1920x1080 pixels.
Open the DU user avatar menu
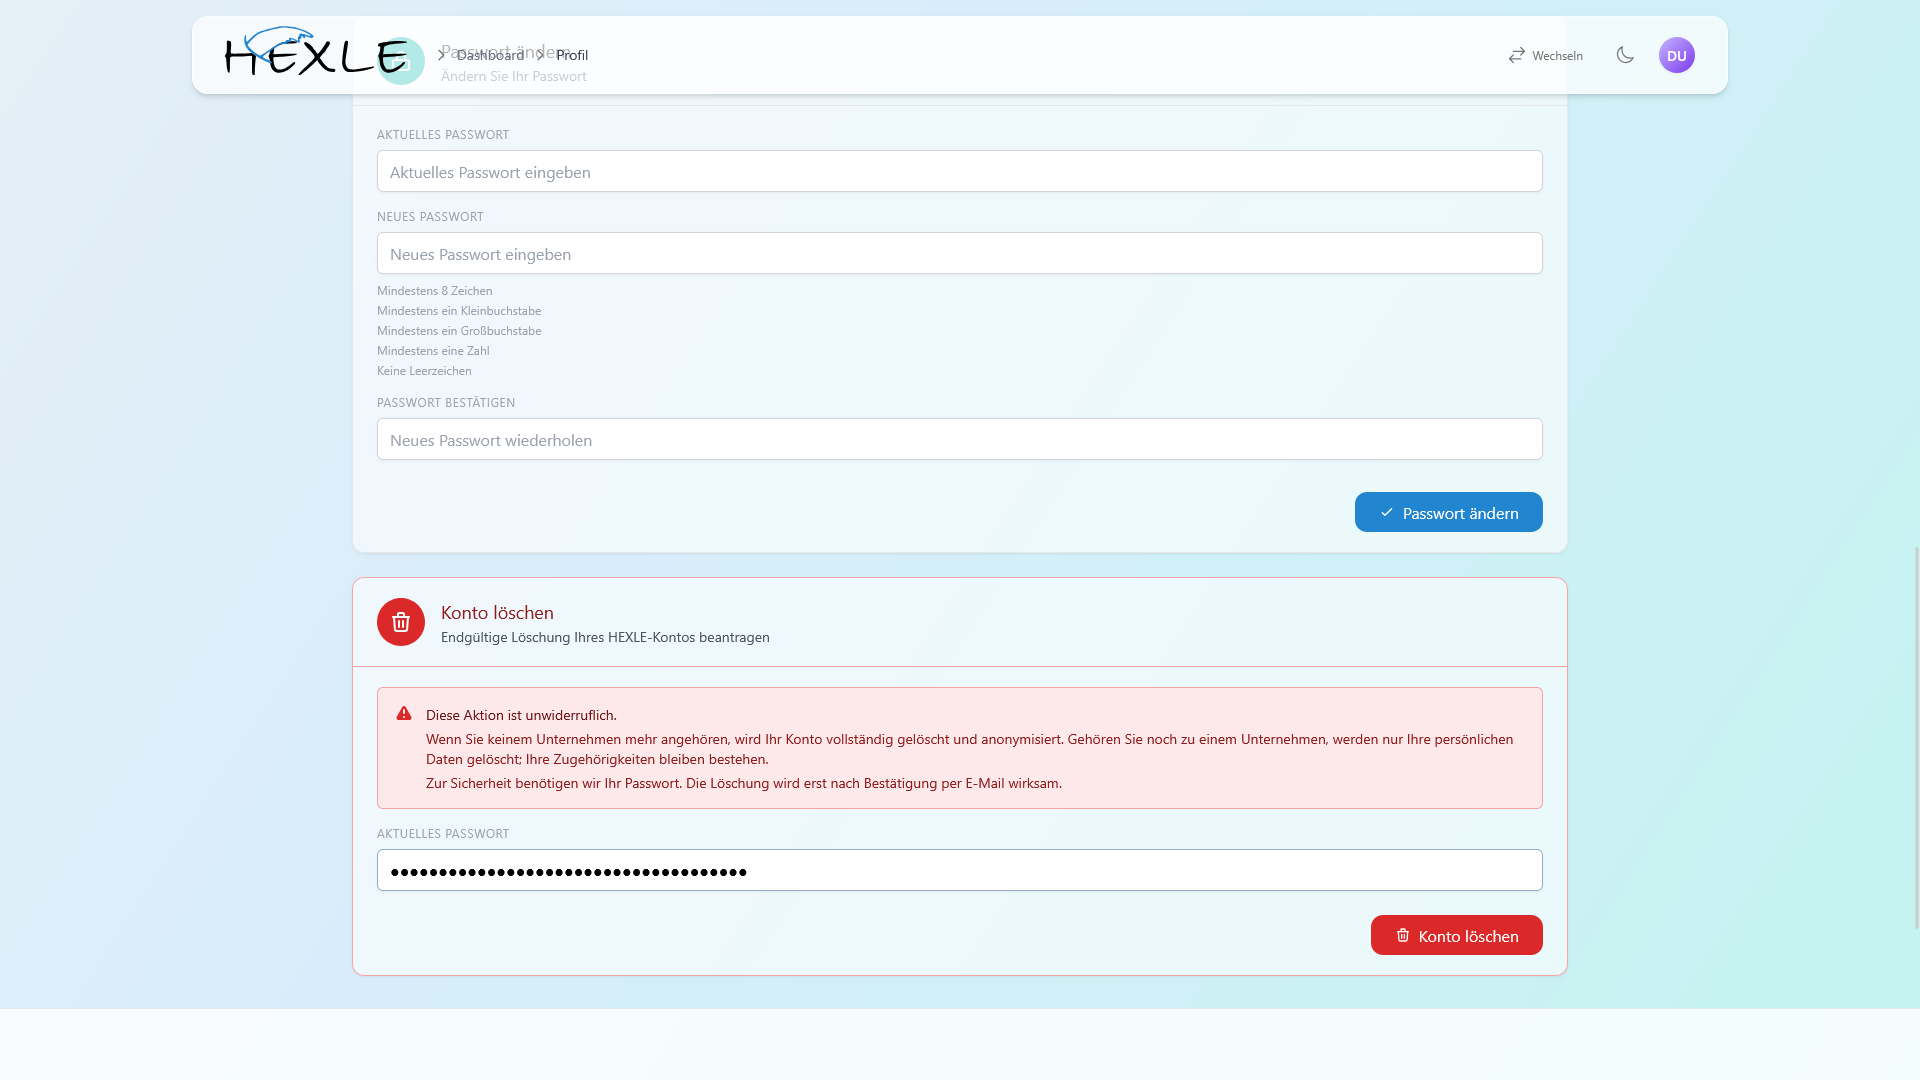click(x=1677, y=55)
